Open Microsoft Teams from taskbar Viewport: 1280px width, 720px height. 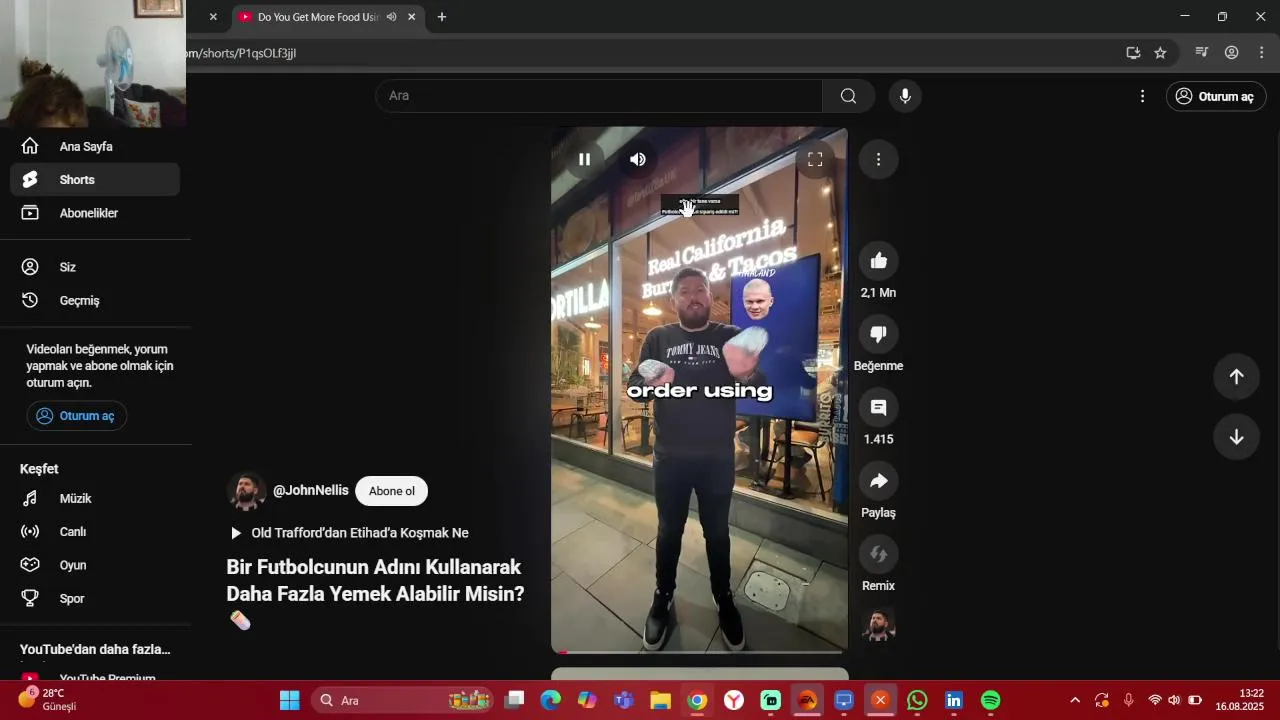(x=624, y=700)
